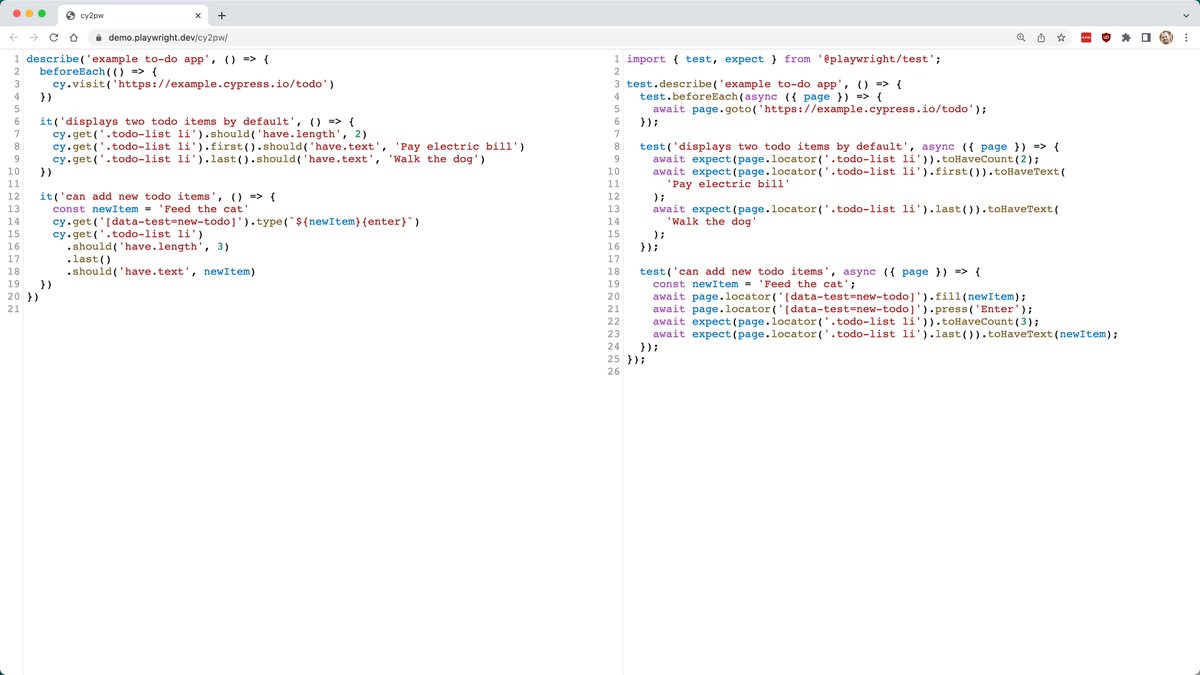Image resolution: width=1200 pixels, height=675 pixels.
Task: Reload the cy2pw page
Action: [x=54, y=37]
